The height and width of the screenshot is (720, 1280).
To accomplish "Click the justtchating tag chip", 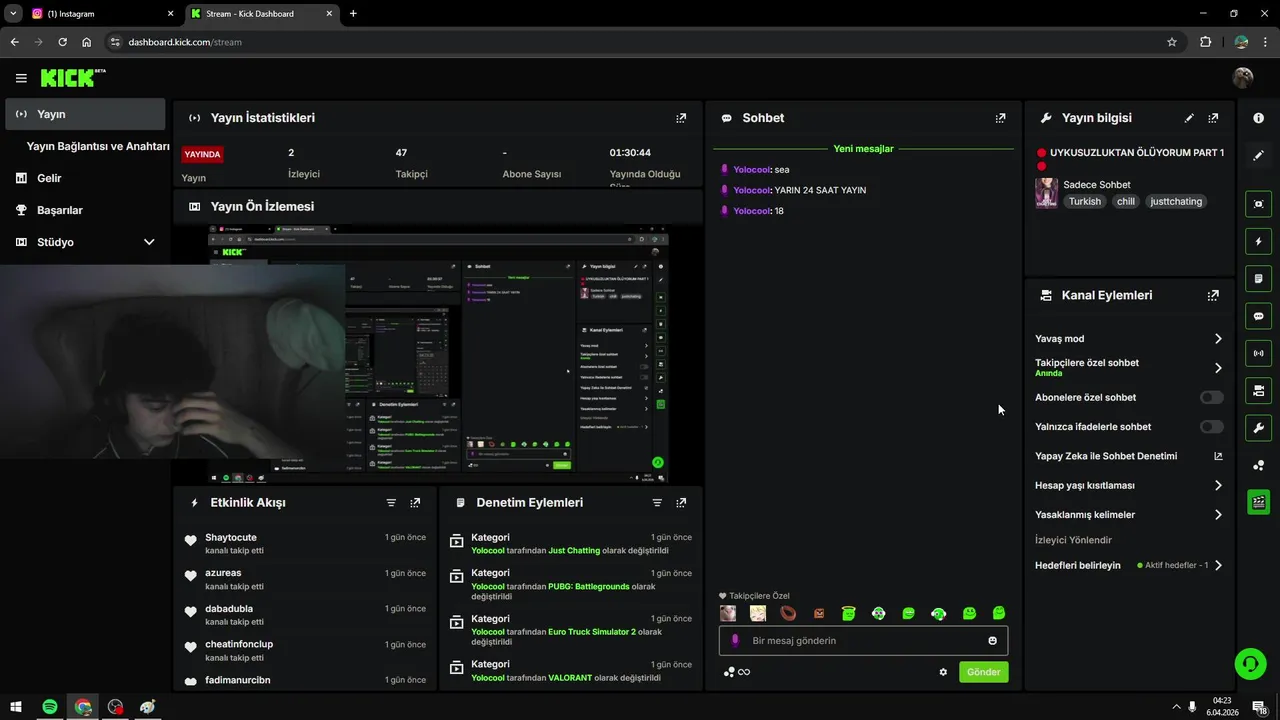I will coord(1176,201).
